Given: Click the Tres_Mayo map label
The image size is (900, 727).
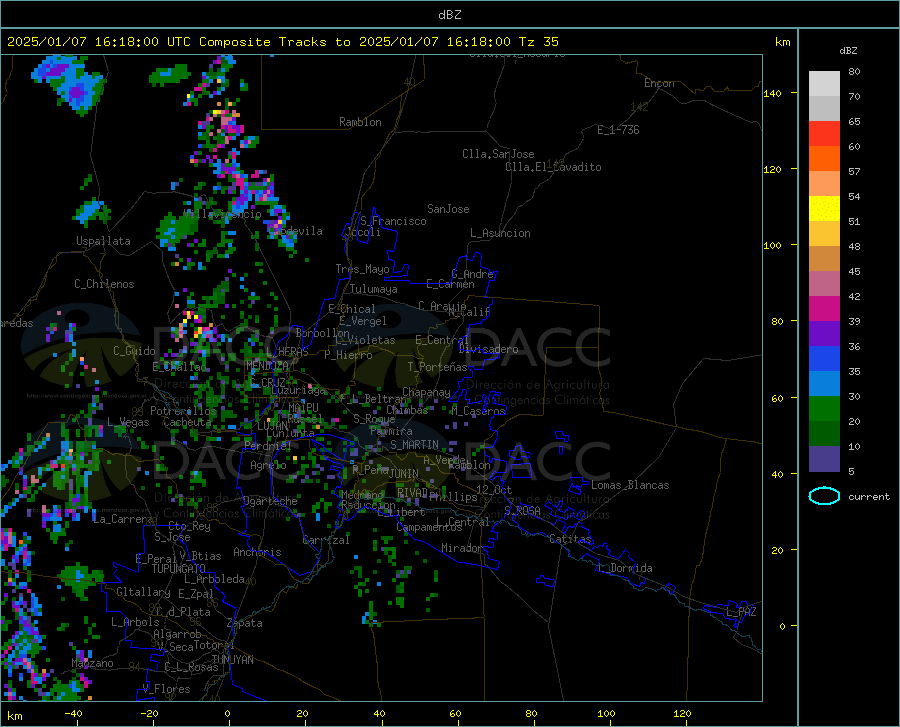Looking at the screenshot, I should [x=362, y=269].
